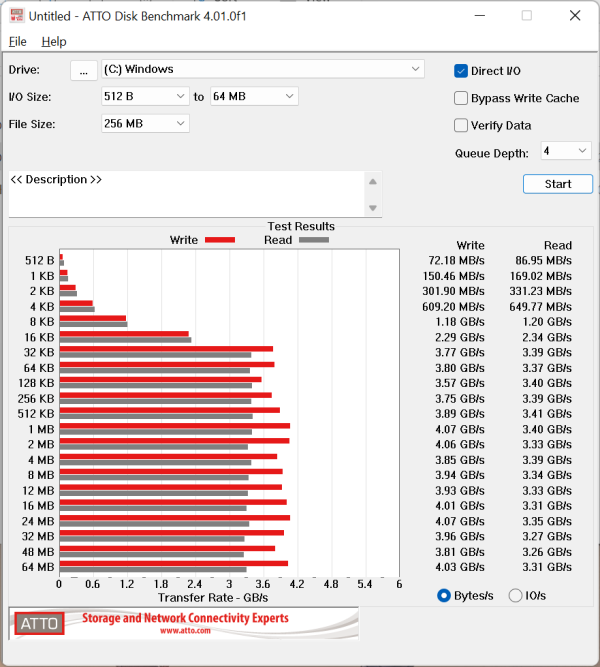Image resolution: width=600 pixels, height=667 pixels.
Task: Click the 72.18 MB/s write value
Action: pos(456,261)
